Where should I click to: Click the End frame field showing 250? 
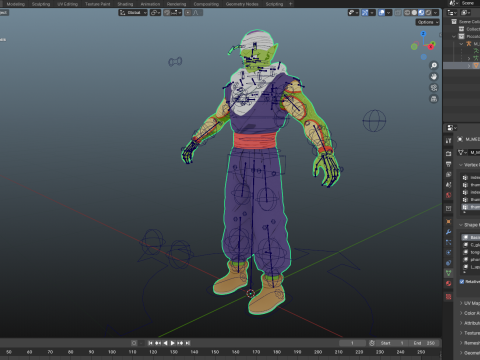[424, 343]
